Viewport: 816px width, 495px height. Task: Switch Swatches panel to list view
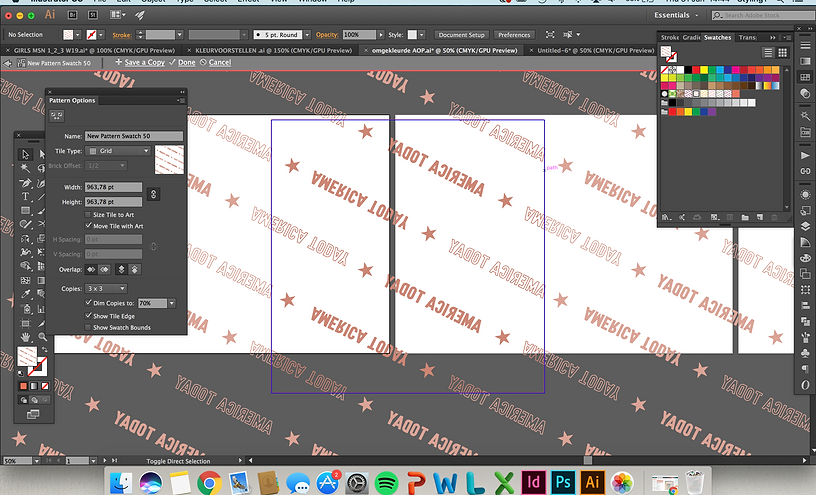(x=769, y=53)
